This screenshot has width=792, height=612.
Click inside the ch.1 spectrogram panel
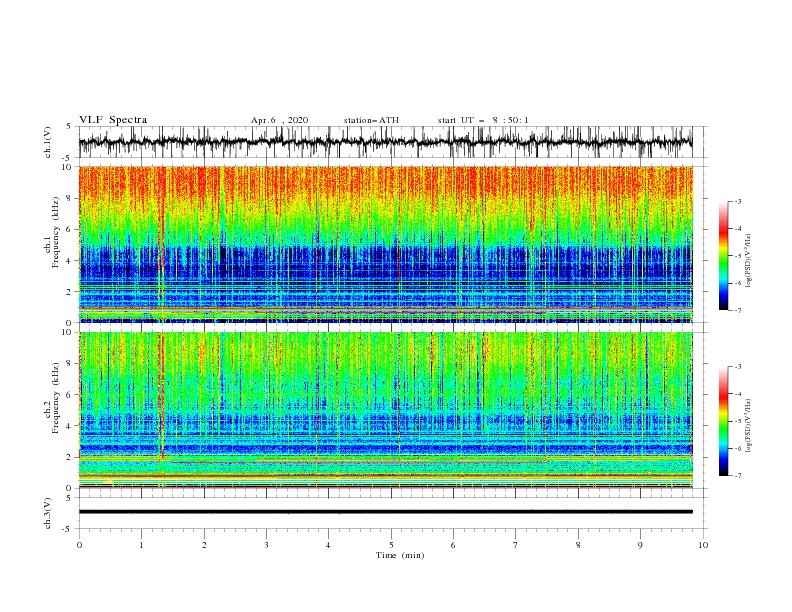(386, 244)
